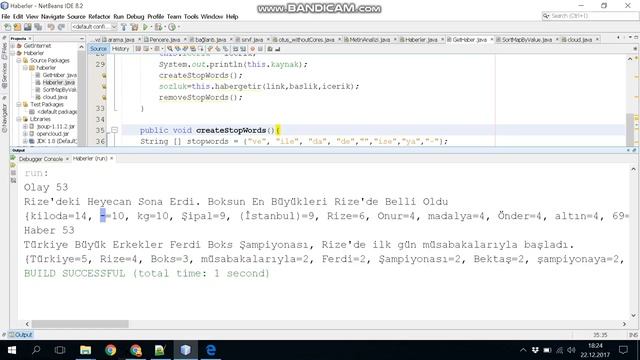The image size is (640, 360).
Task: Switch to the Haberler.java editor tab
Action: coord(420,40)
